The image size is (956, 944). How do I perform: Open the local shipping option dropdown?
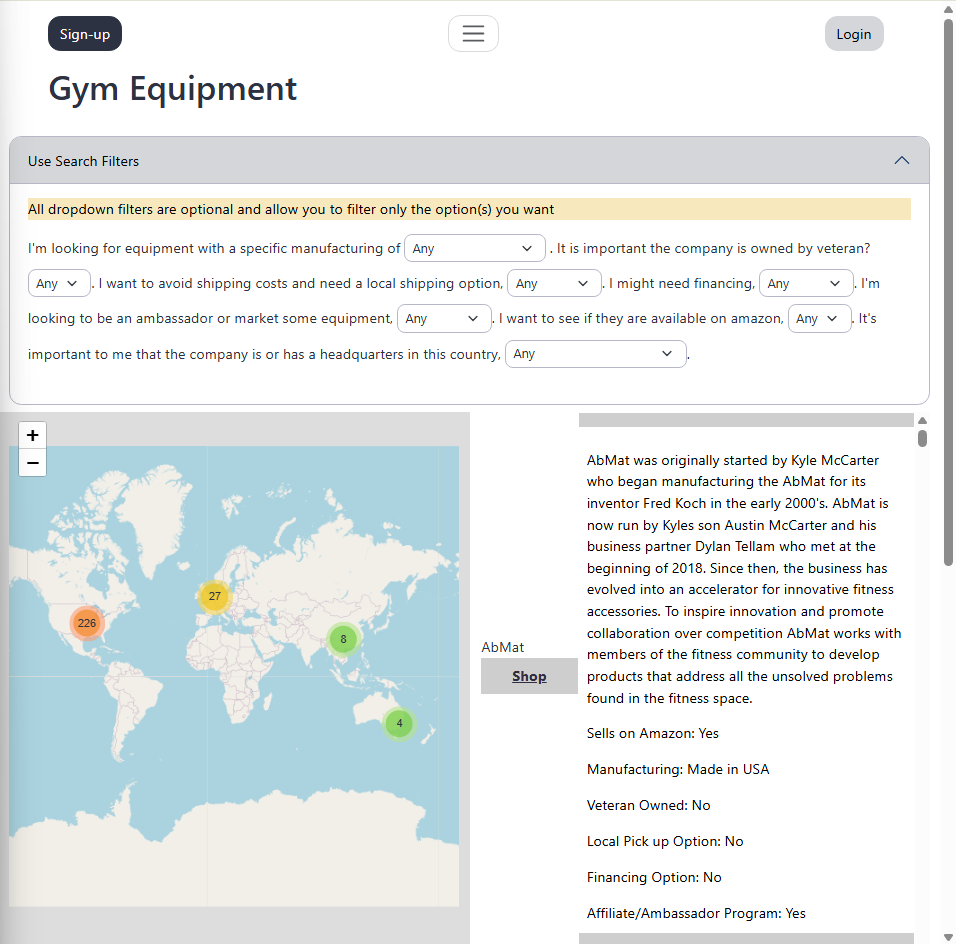point(554,283)
